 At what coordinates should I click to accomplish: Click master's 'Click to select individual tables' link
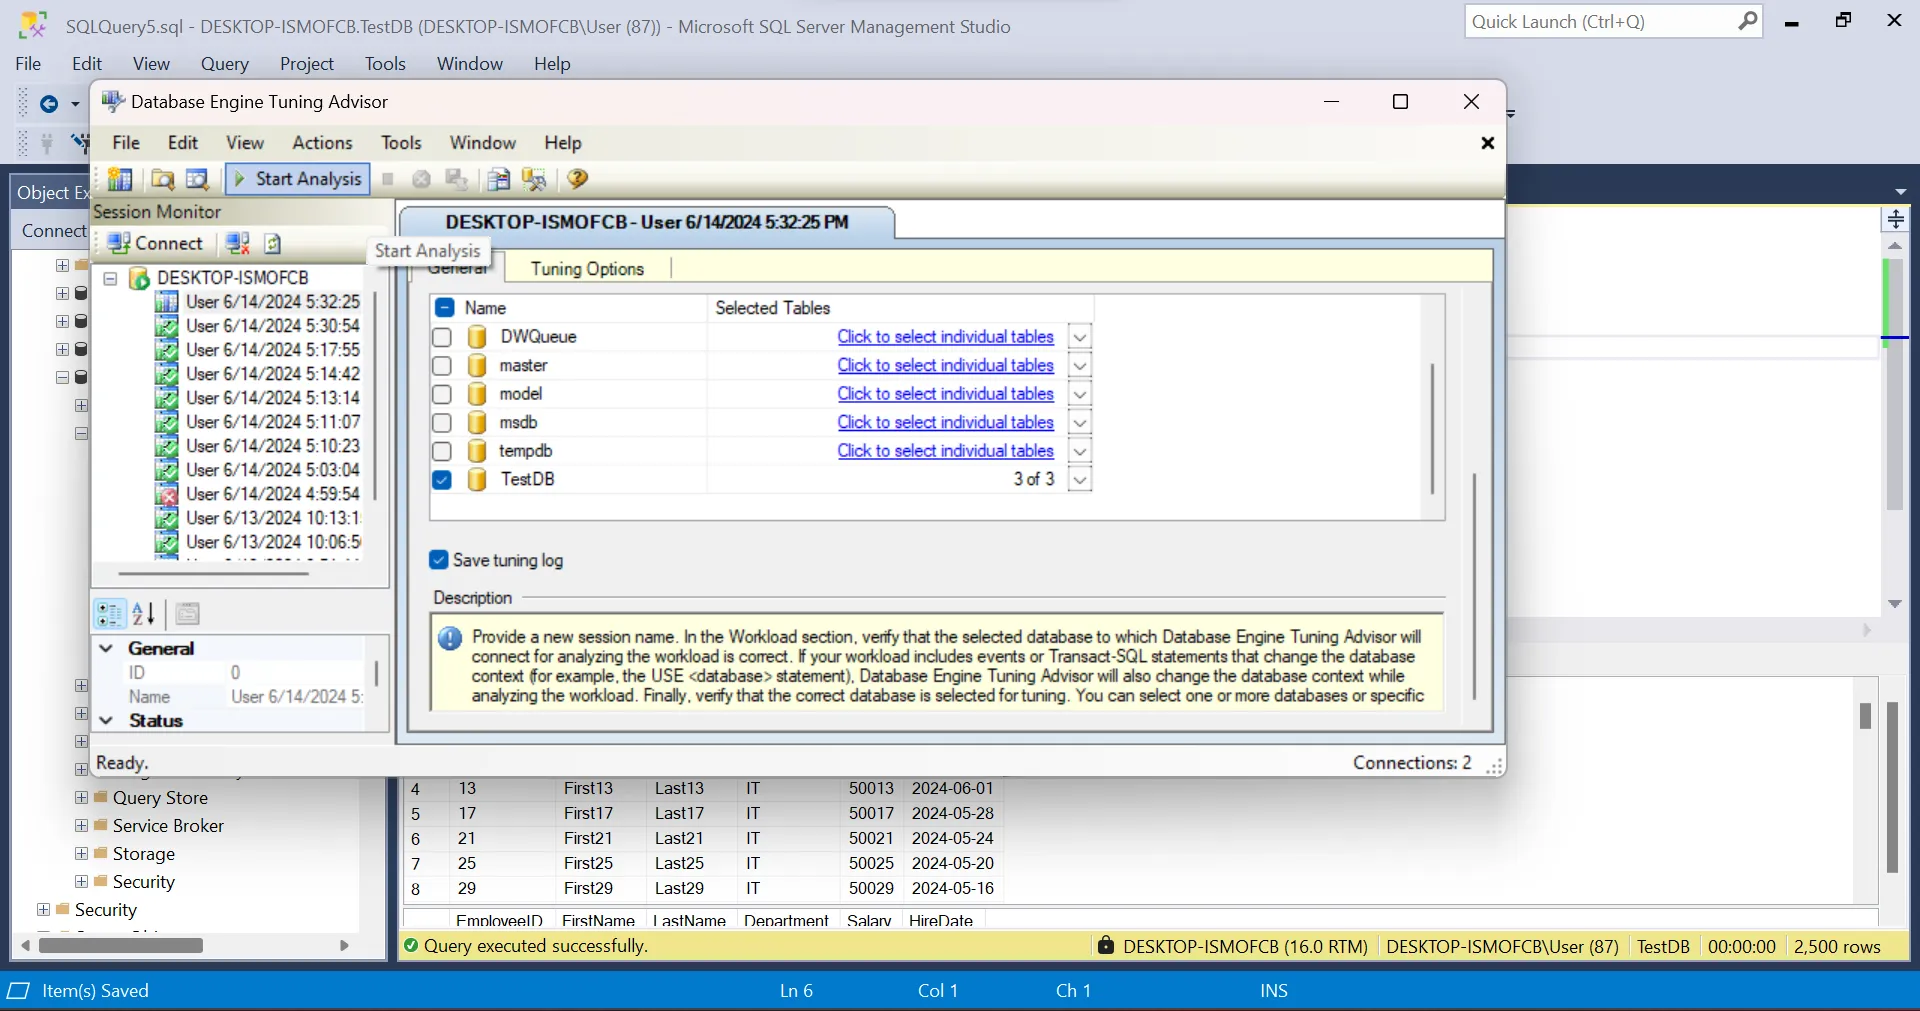[945, 366]
